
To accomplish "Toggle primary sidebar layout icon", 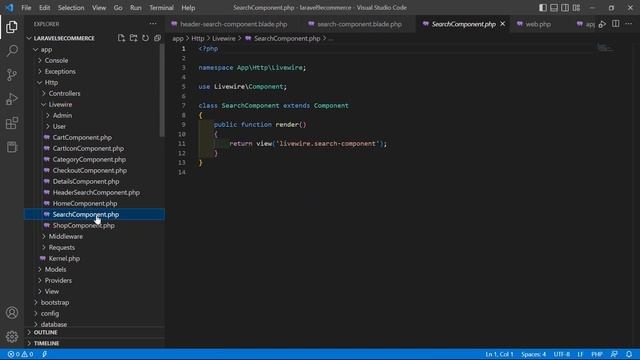I will coord(542,8).
